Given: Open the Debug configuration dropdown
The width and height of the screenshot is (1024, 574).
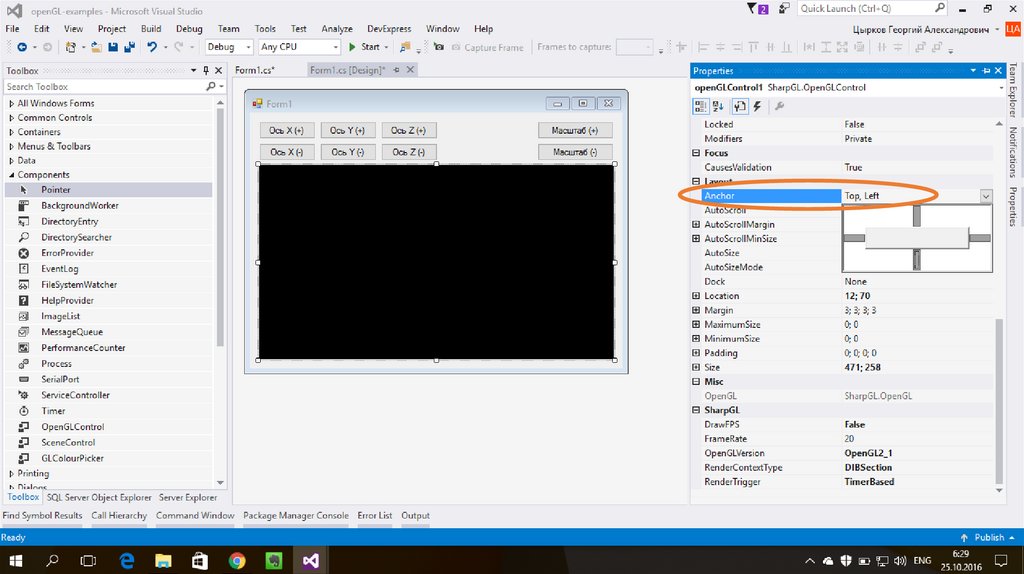Looking at the screenshot, I should 228,47.
